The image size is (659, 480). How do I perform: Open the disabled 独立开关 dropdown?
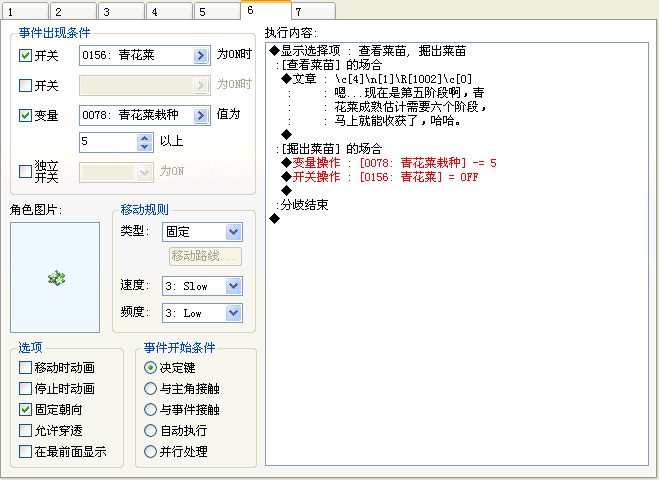(145, 172)
